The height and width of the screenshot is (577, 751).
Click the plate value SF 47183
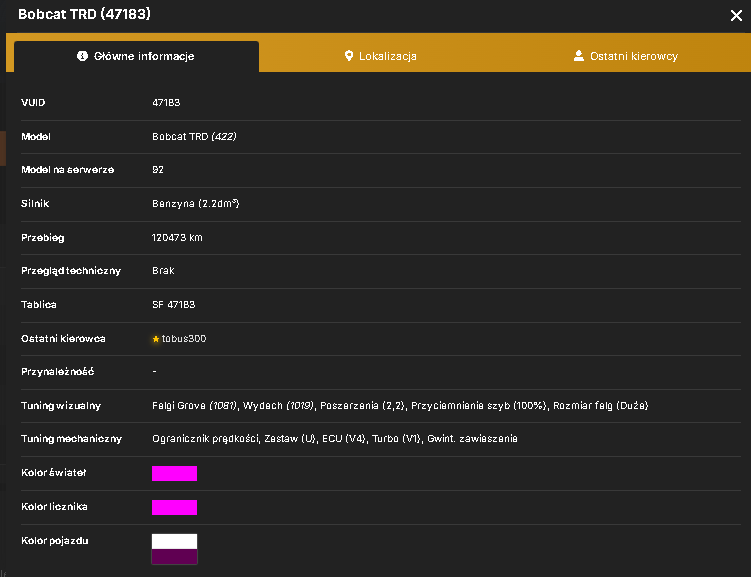[x=173, y=305]
